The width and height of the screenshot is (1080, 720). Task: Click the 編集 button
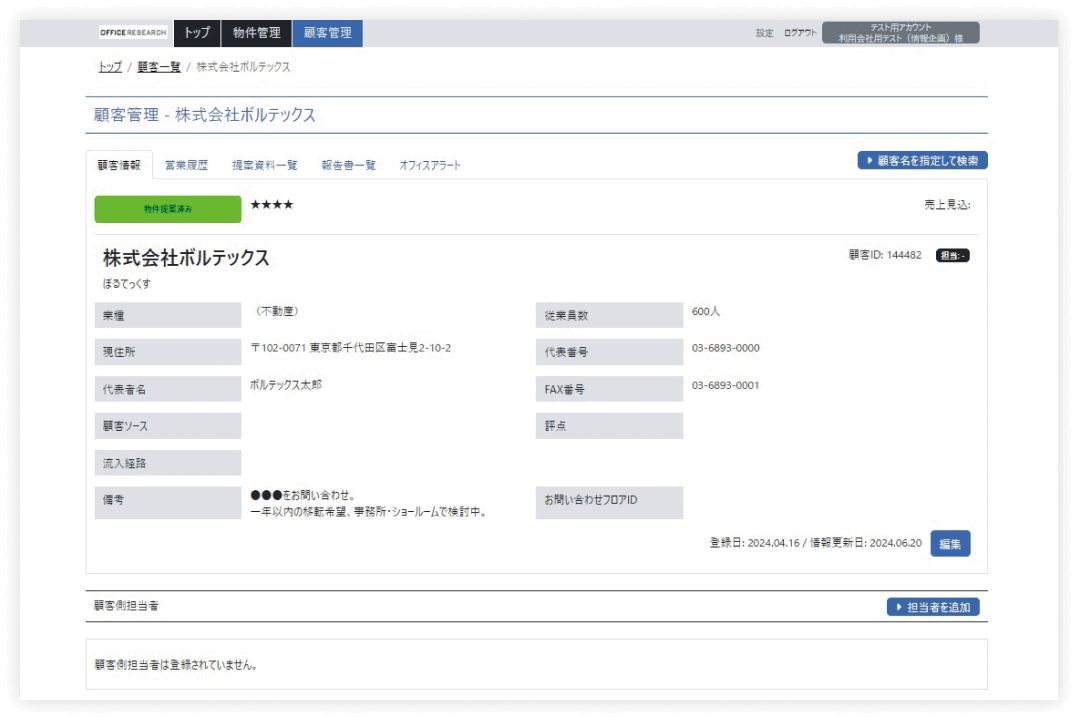[x=951, y=544]
